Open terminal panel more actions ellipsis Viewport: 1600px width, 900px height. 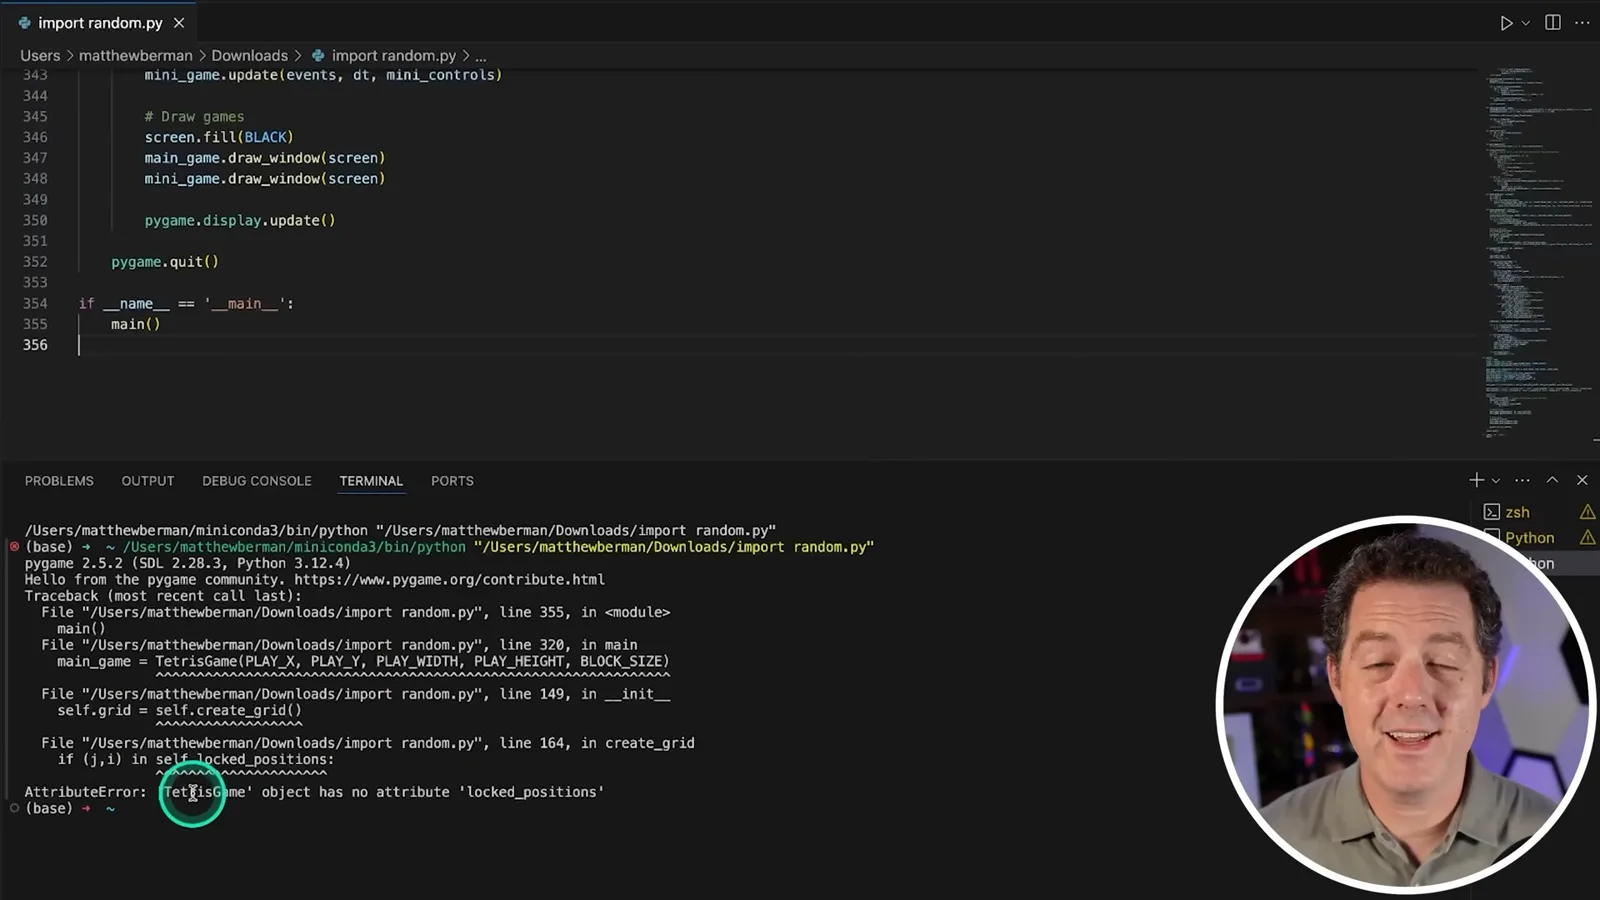(1522, 480)
